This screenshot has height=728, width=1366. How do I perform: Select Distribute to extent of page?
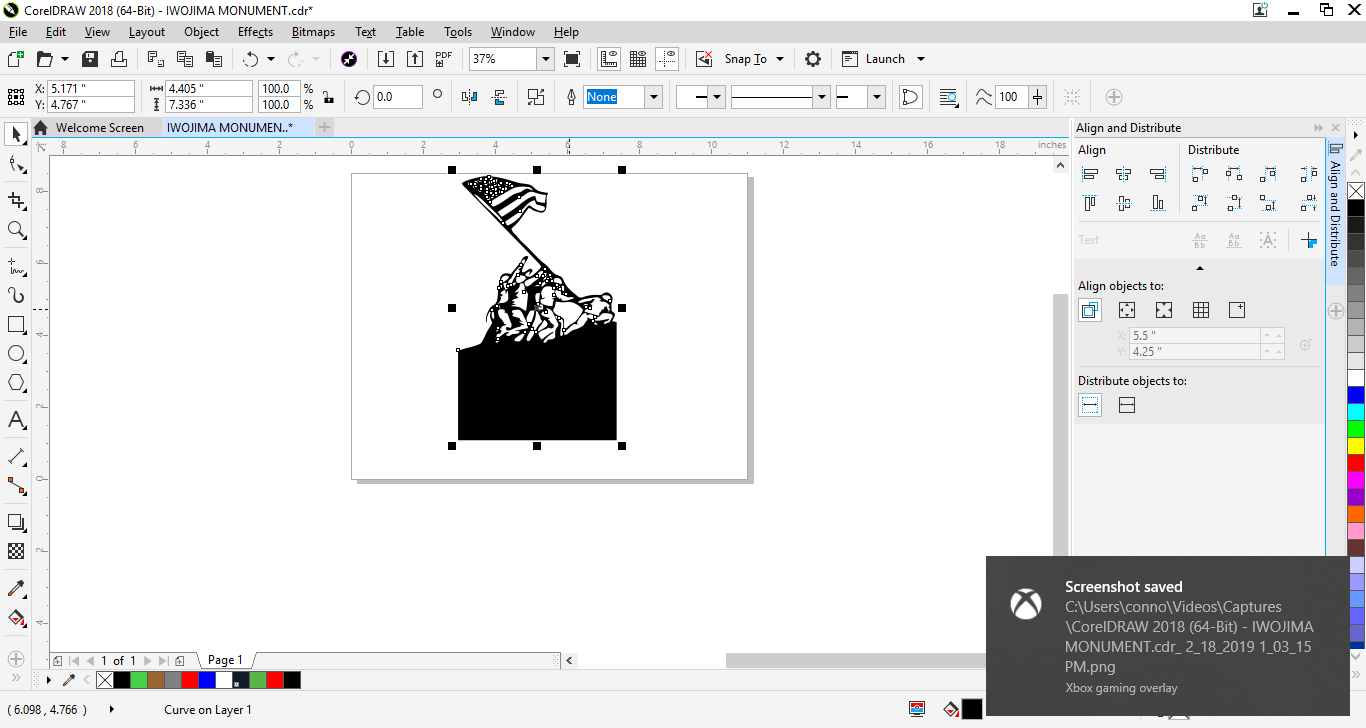(x=1127, y=405)
